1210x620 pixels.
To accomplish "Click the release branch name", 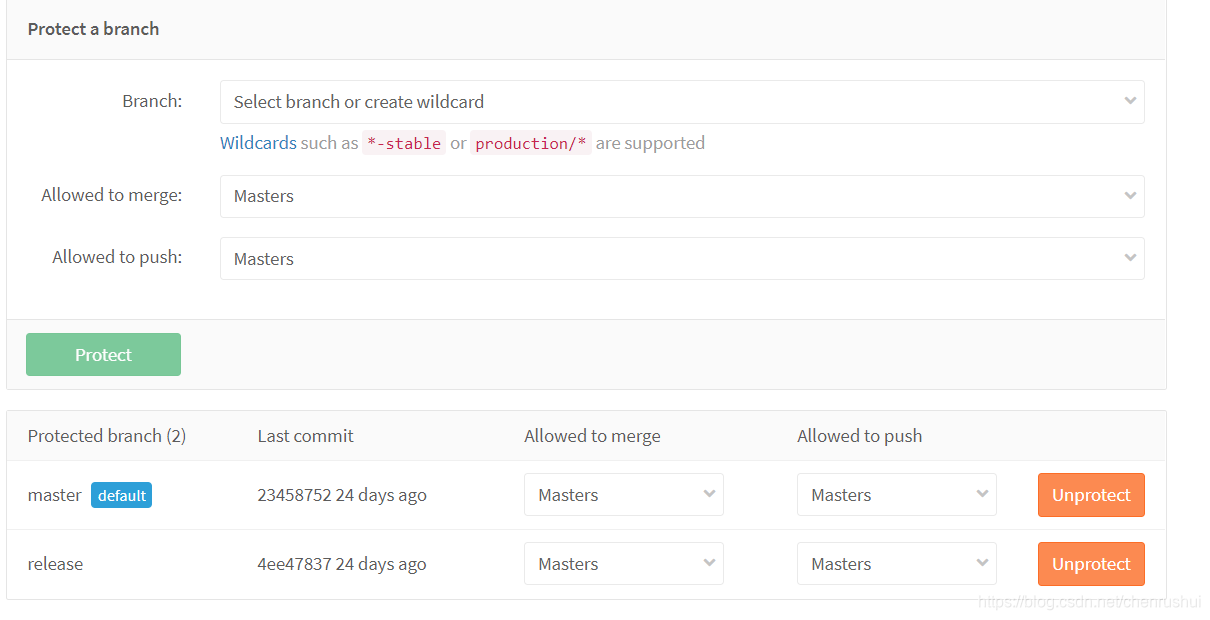I will 56,564.
